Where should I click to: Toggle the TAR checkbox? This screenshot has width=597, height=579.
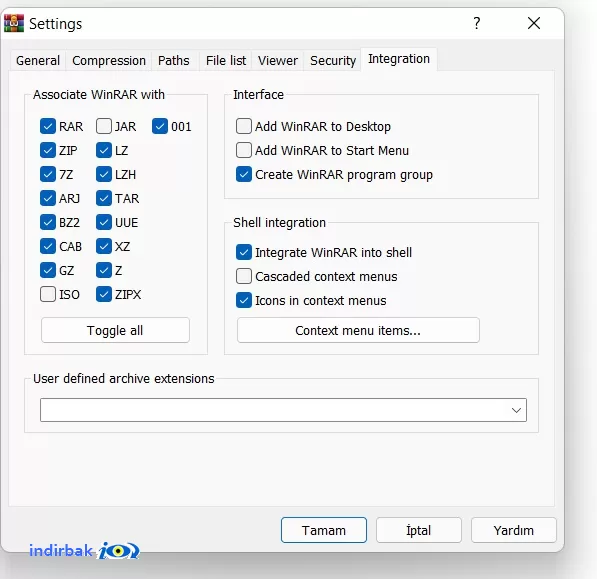click(104, 198)
